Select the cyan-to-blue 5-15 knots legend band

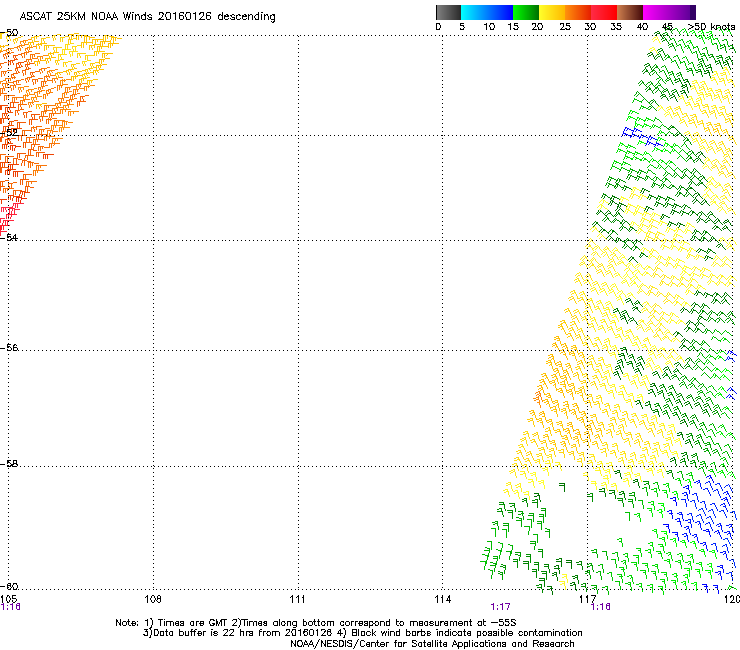[x=487, y=12]
